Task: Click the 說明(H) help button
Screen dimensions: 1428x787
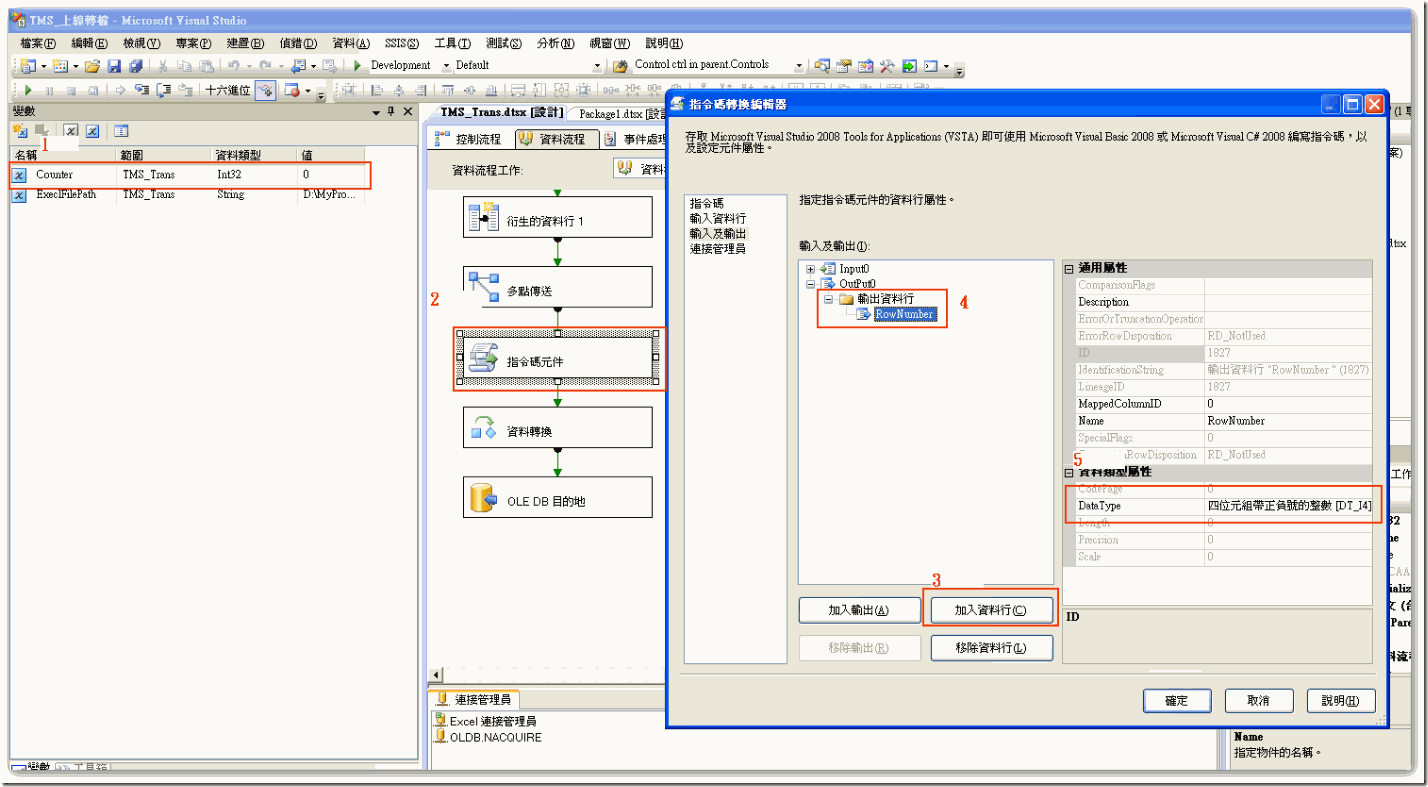Action: [x=1341, y=701]
